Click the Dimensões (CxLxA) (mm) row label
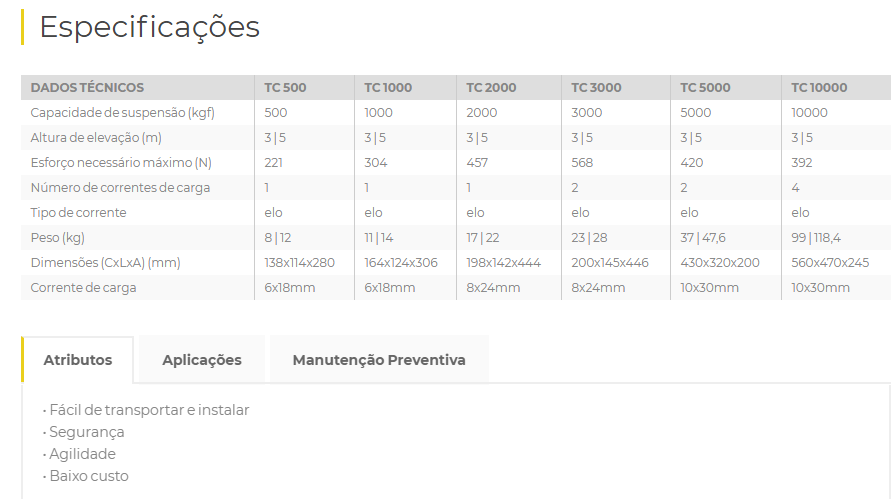895x499 pixels. pos(105,263)
